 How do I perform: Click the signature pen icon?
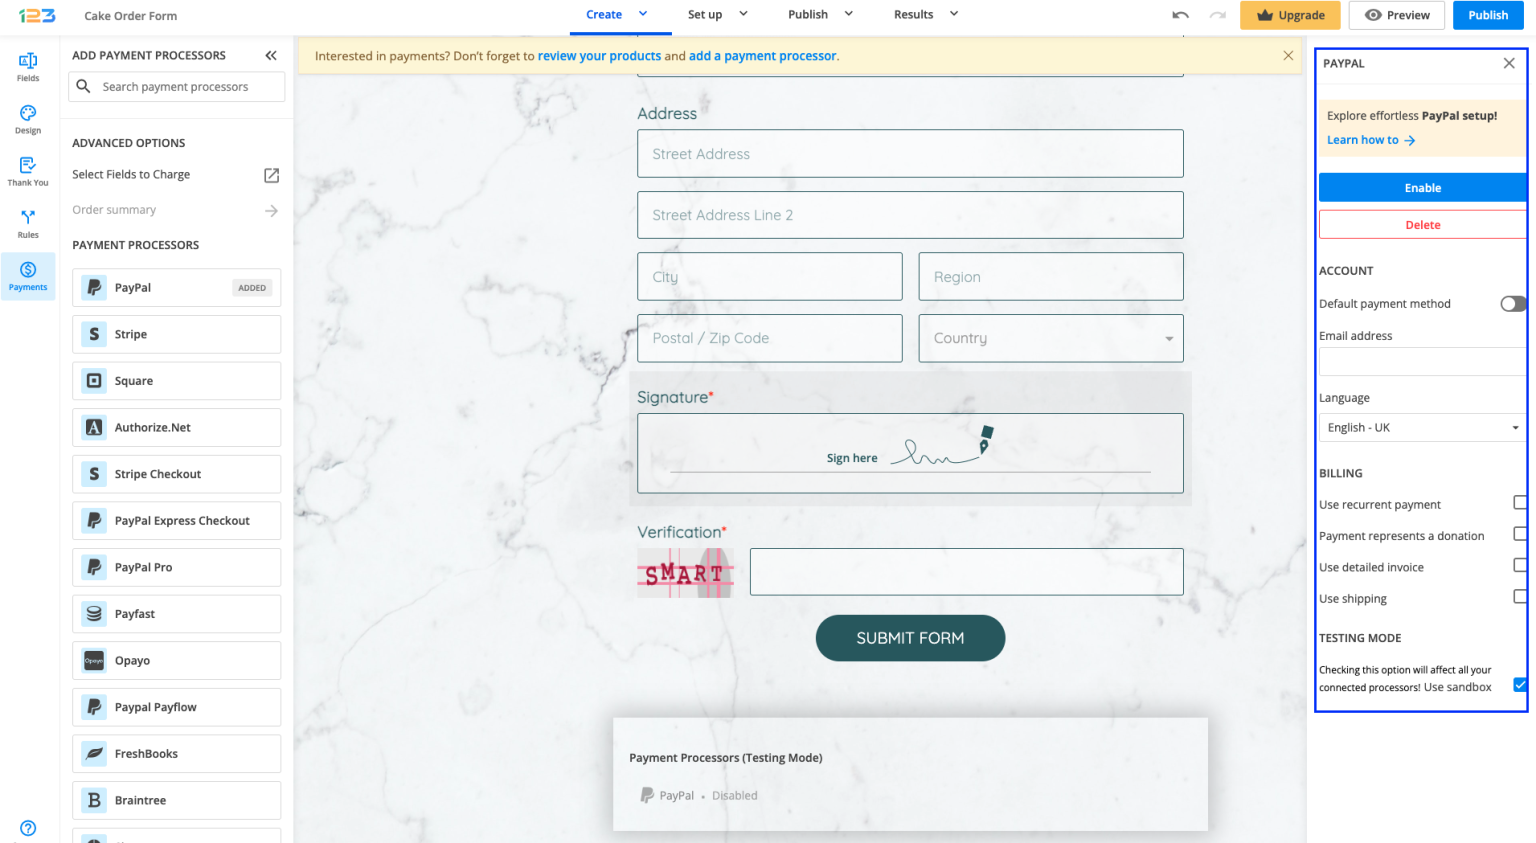(x=985, y=439)
